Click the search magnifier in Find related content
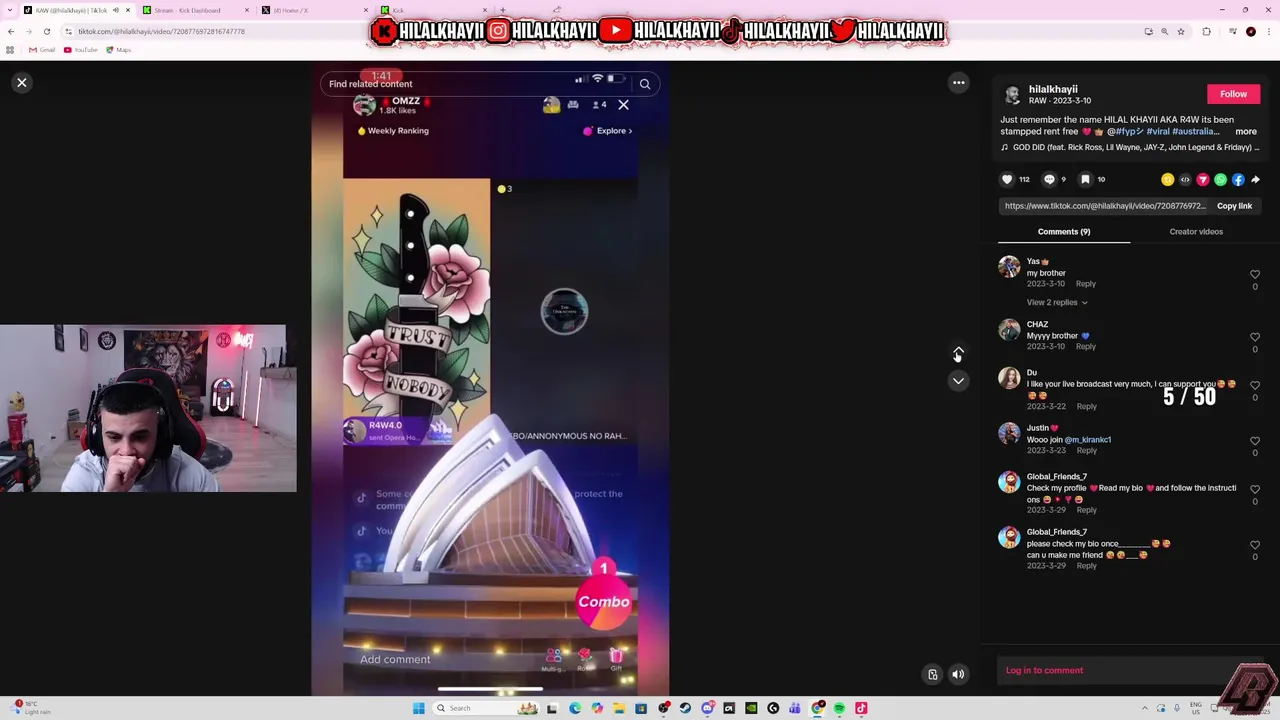This screenshot has height=720, width=1280. (645, 84)
